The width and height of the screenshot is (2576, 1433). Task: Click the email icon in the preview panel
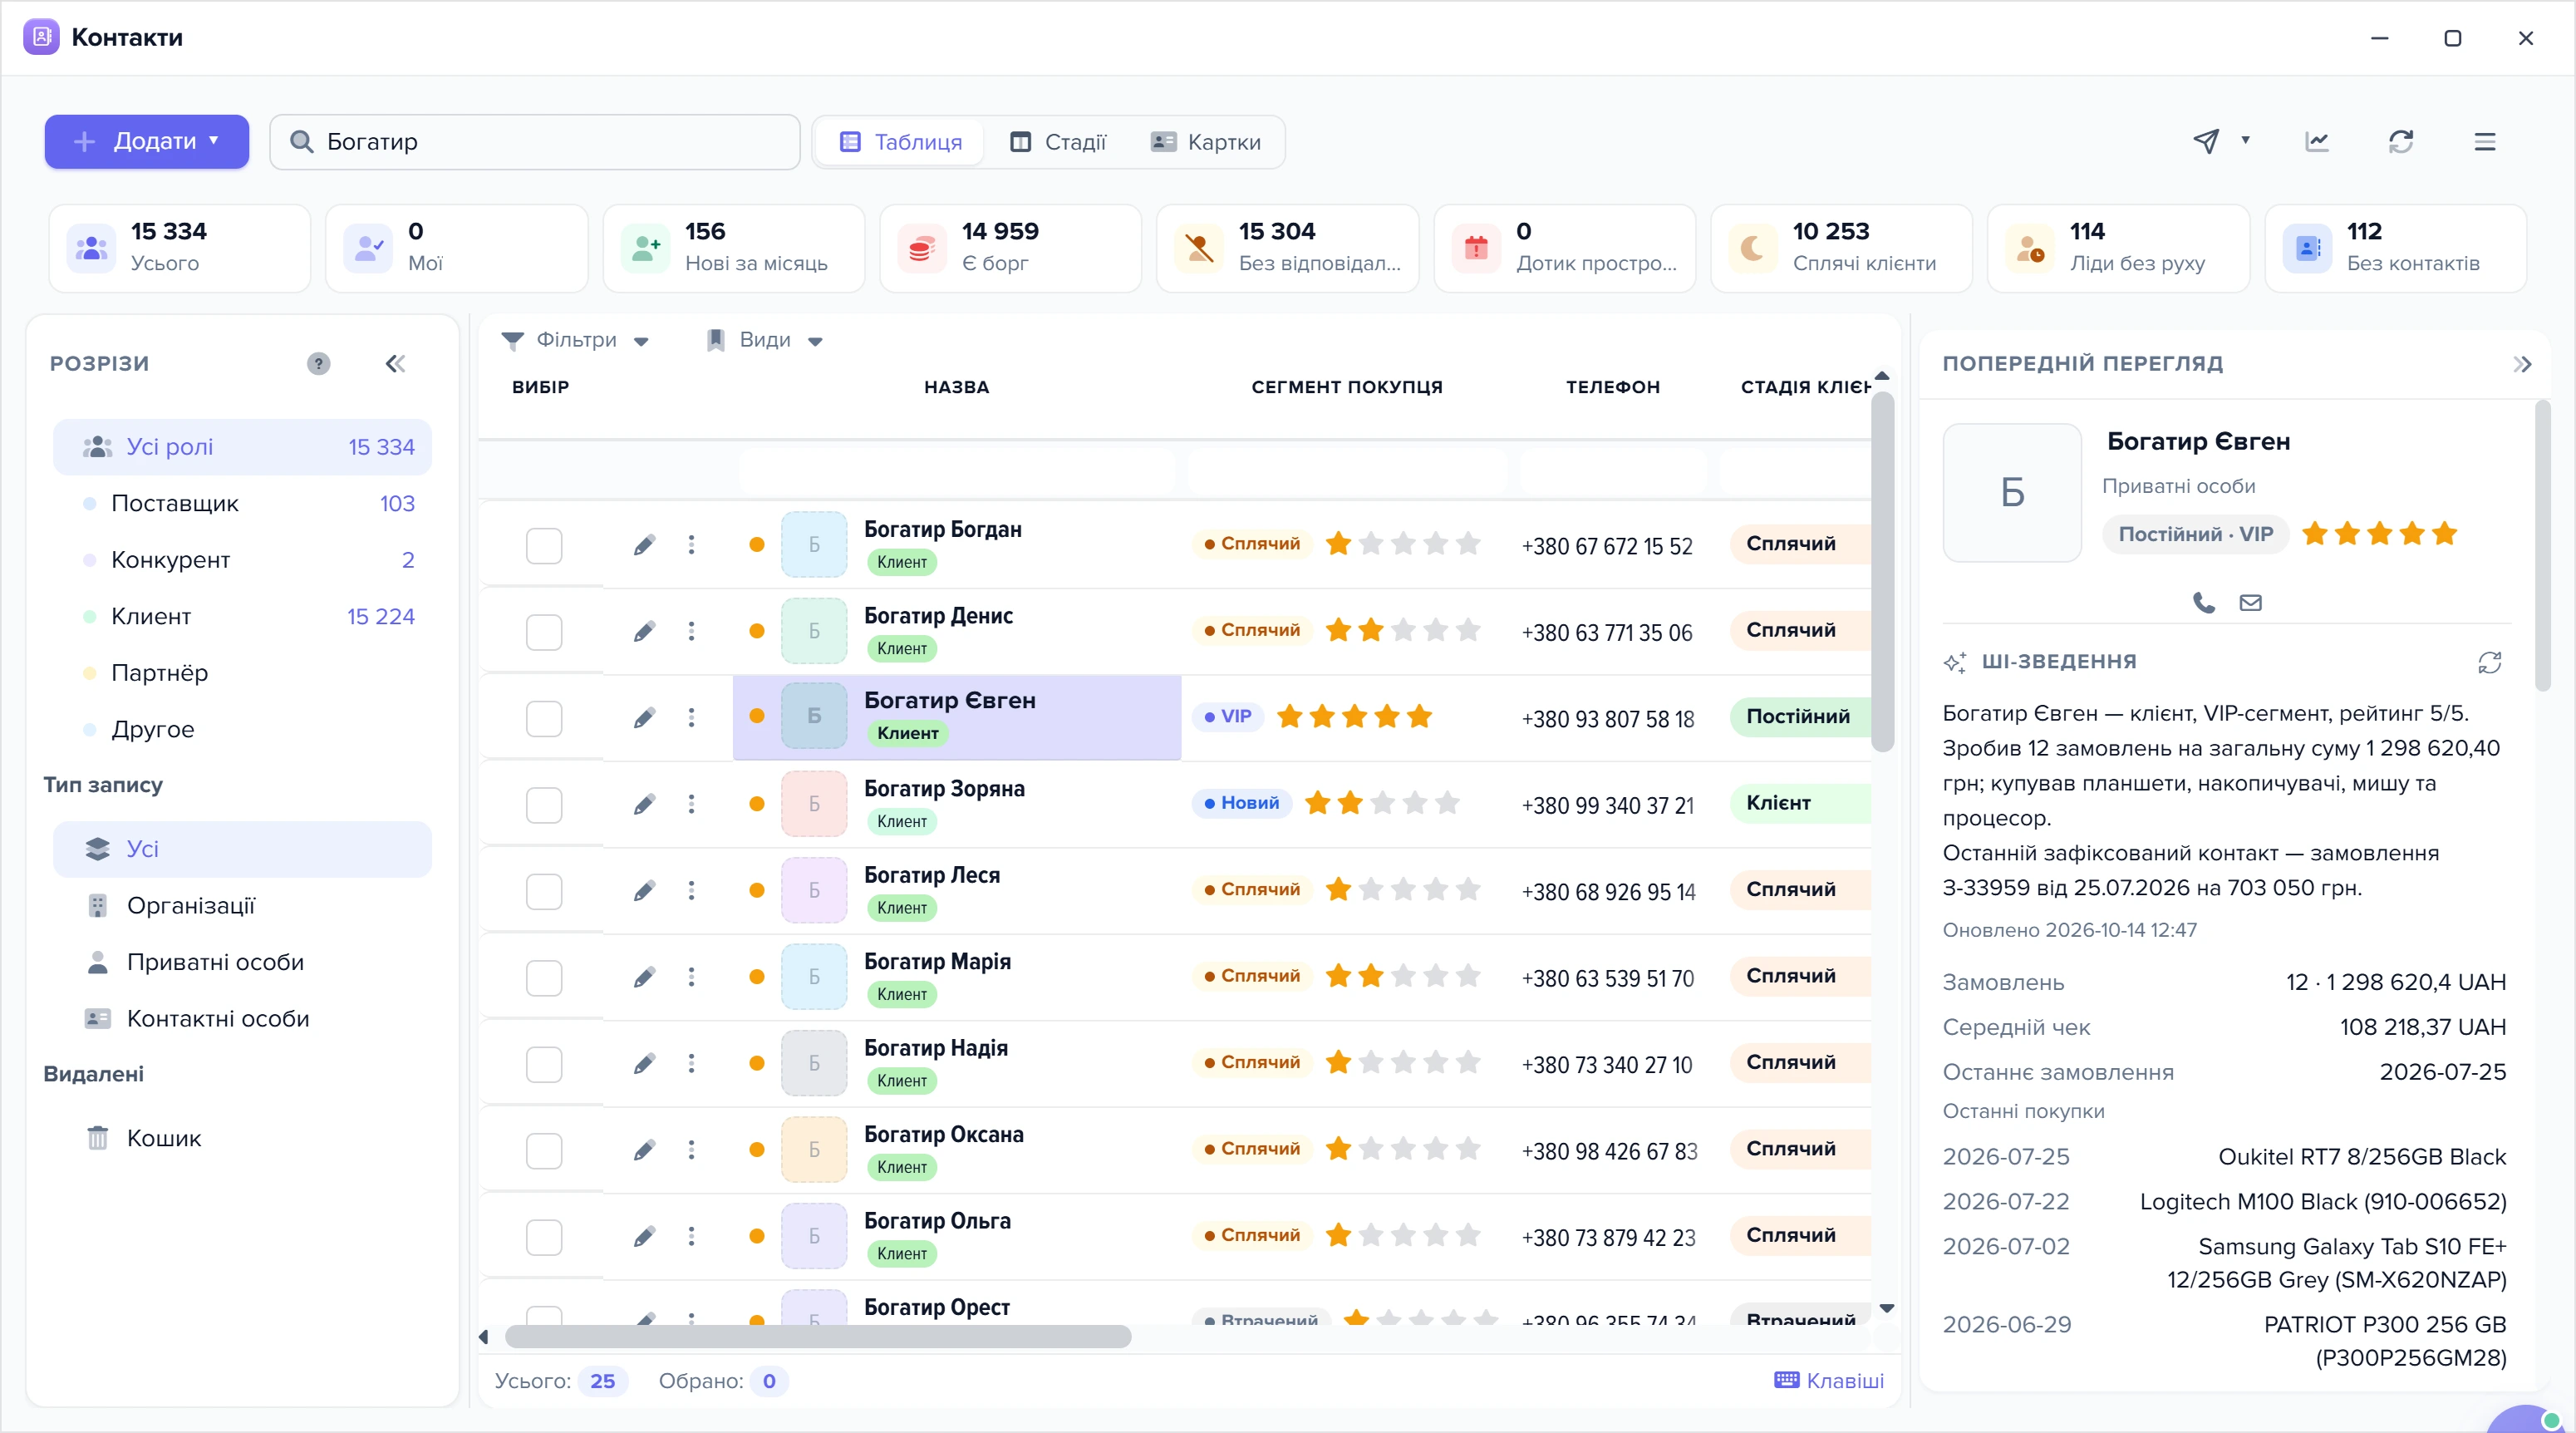point(2250,602)
